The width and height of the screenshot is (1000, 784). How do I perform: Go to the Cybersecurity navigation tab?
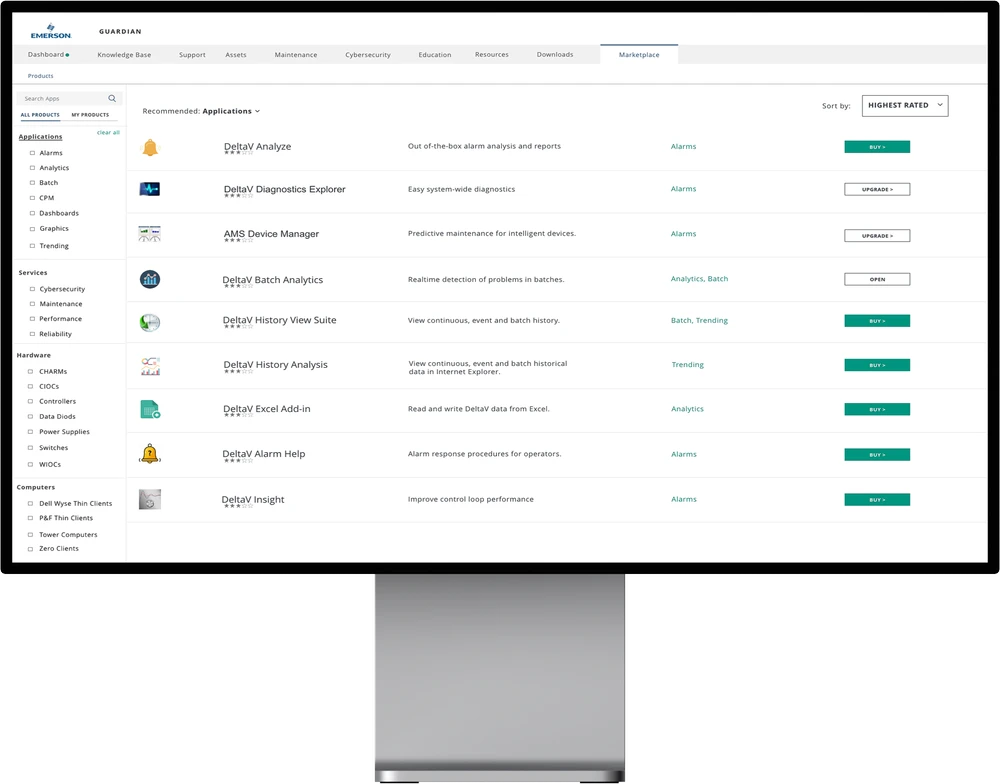click(x=368, y=55)
